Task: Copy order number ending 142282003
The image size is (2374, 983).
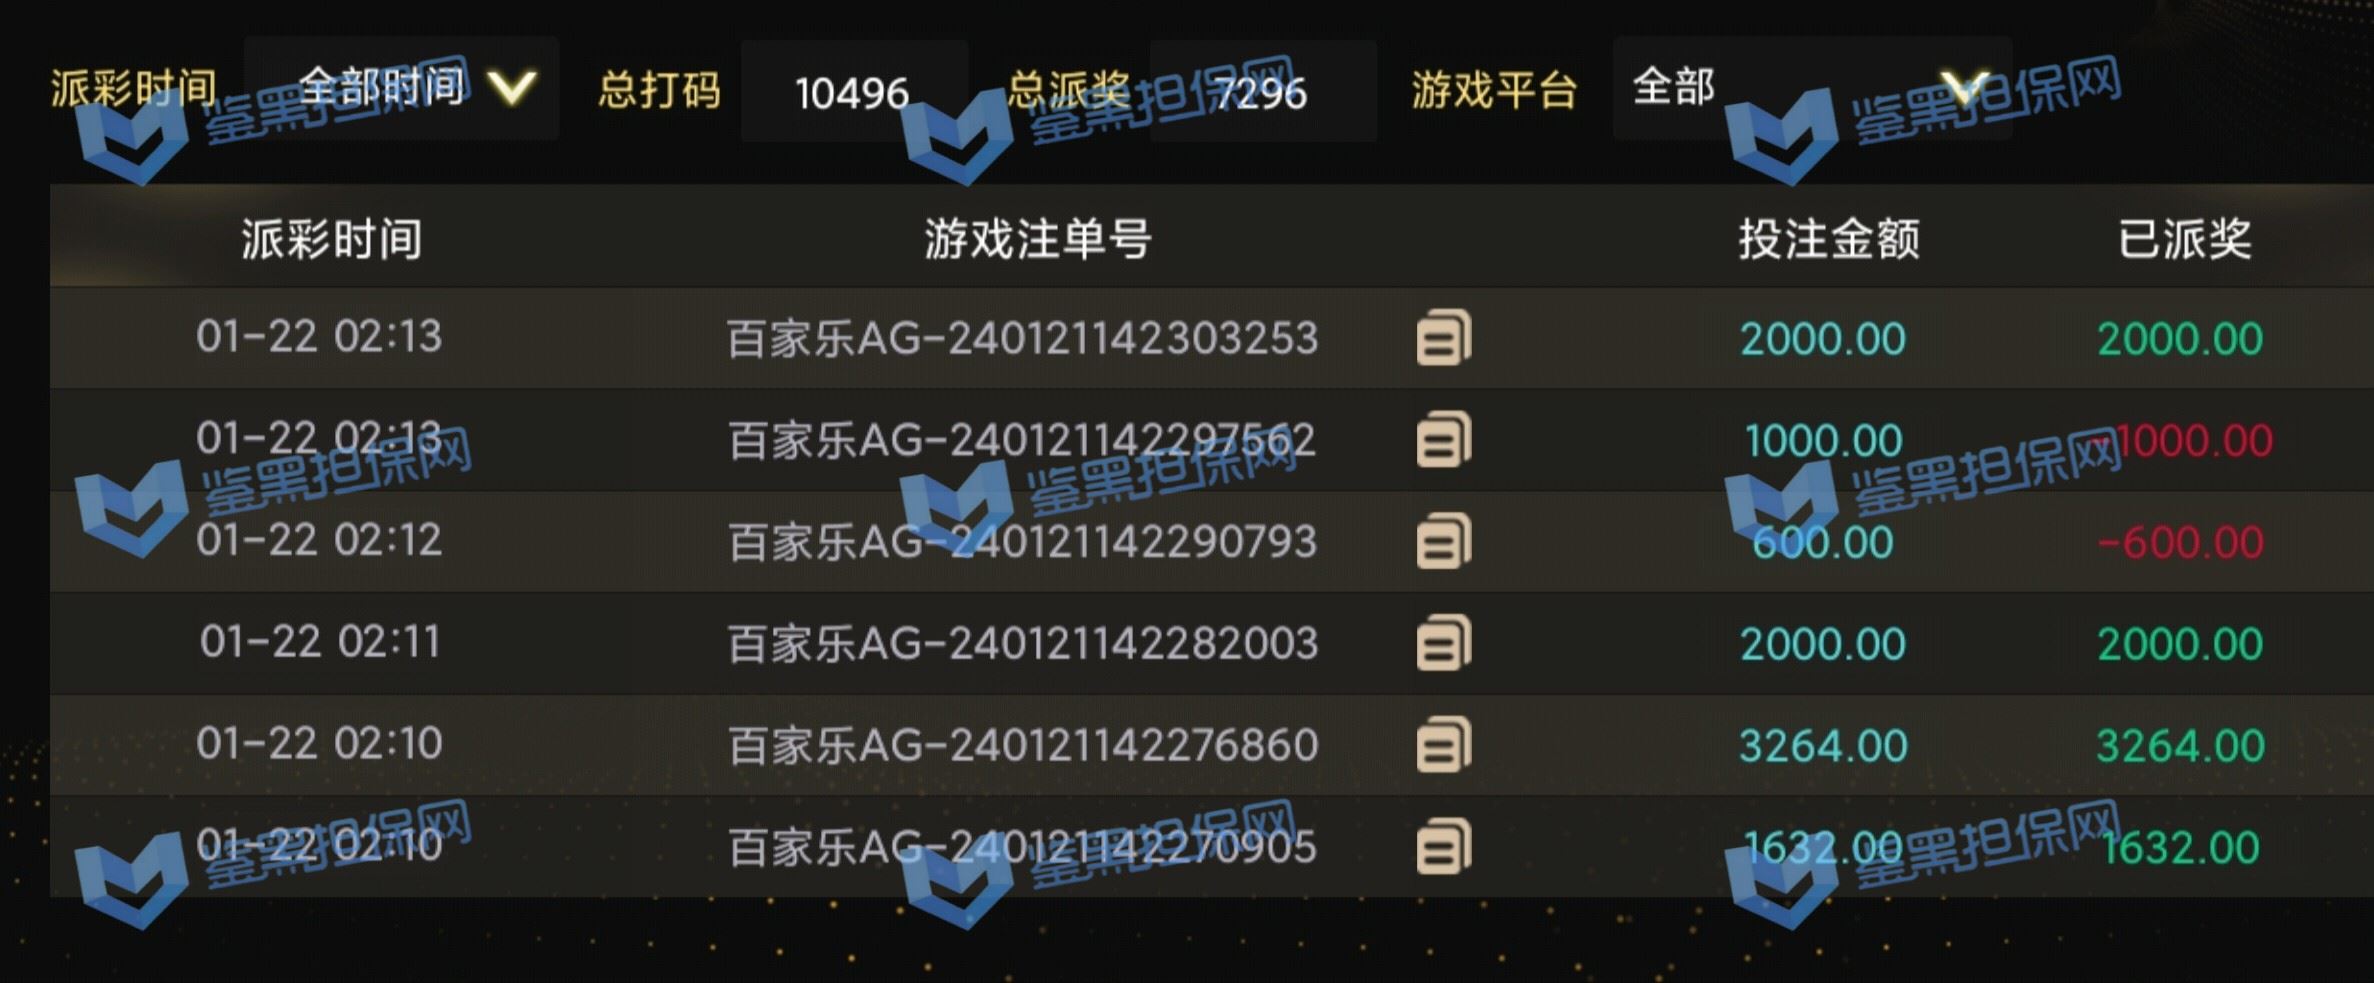Action: coord(1444,642)
